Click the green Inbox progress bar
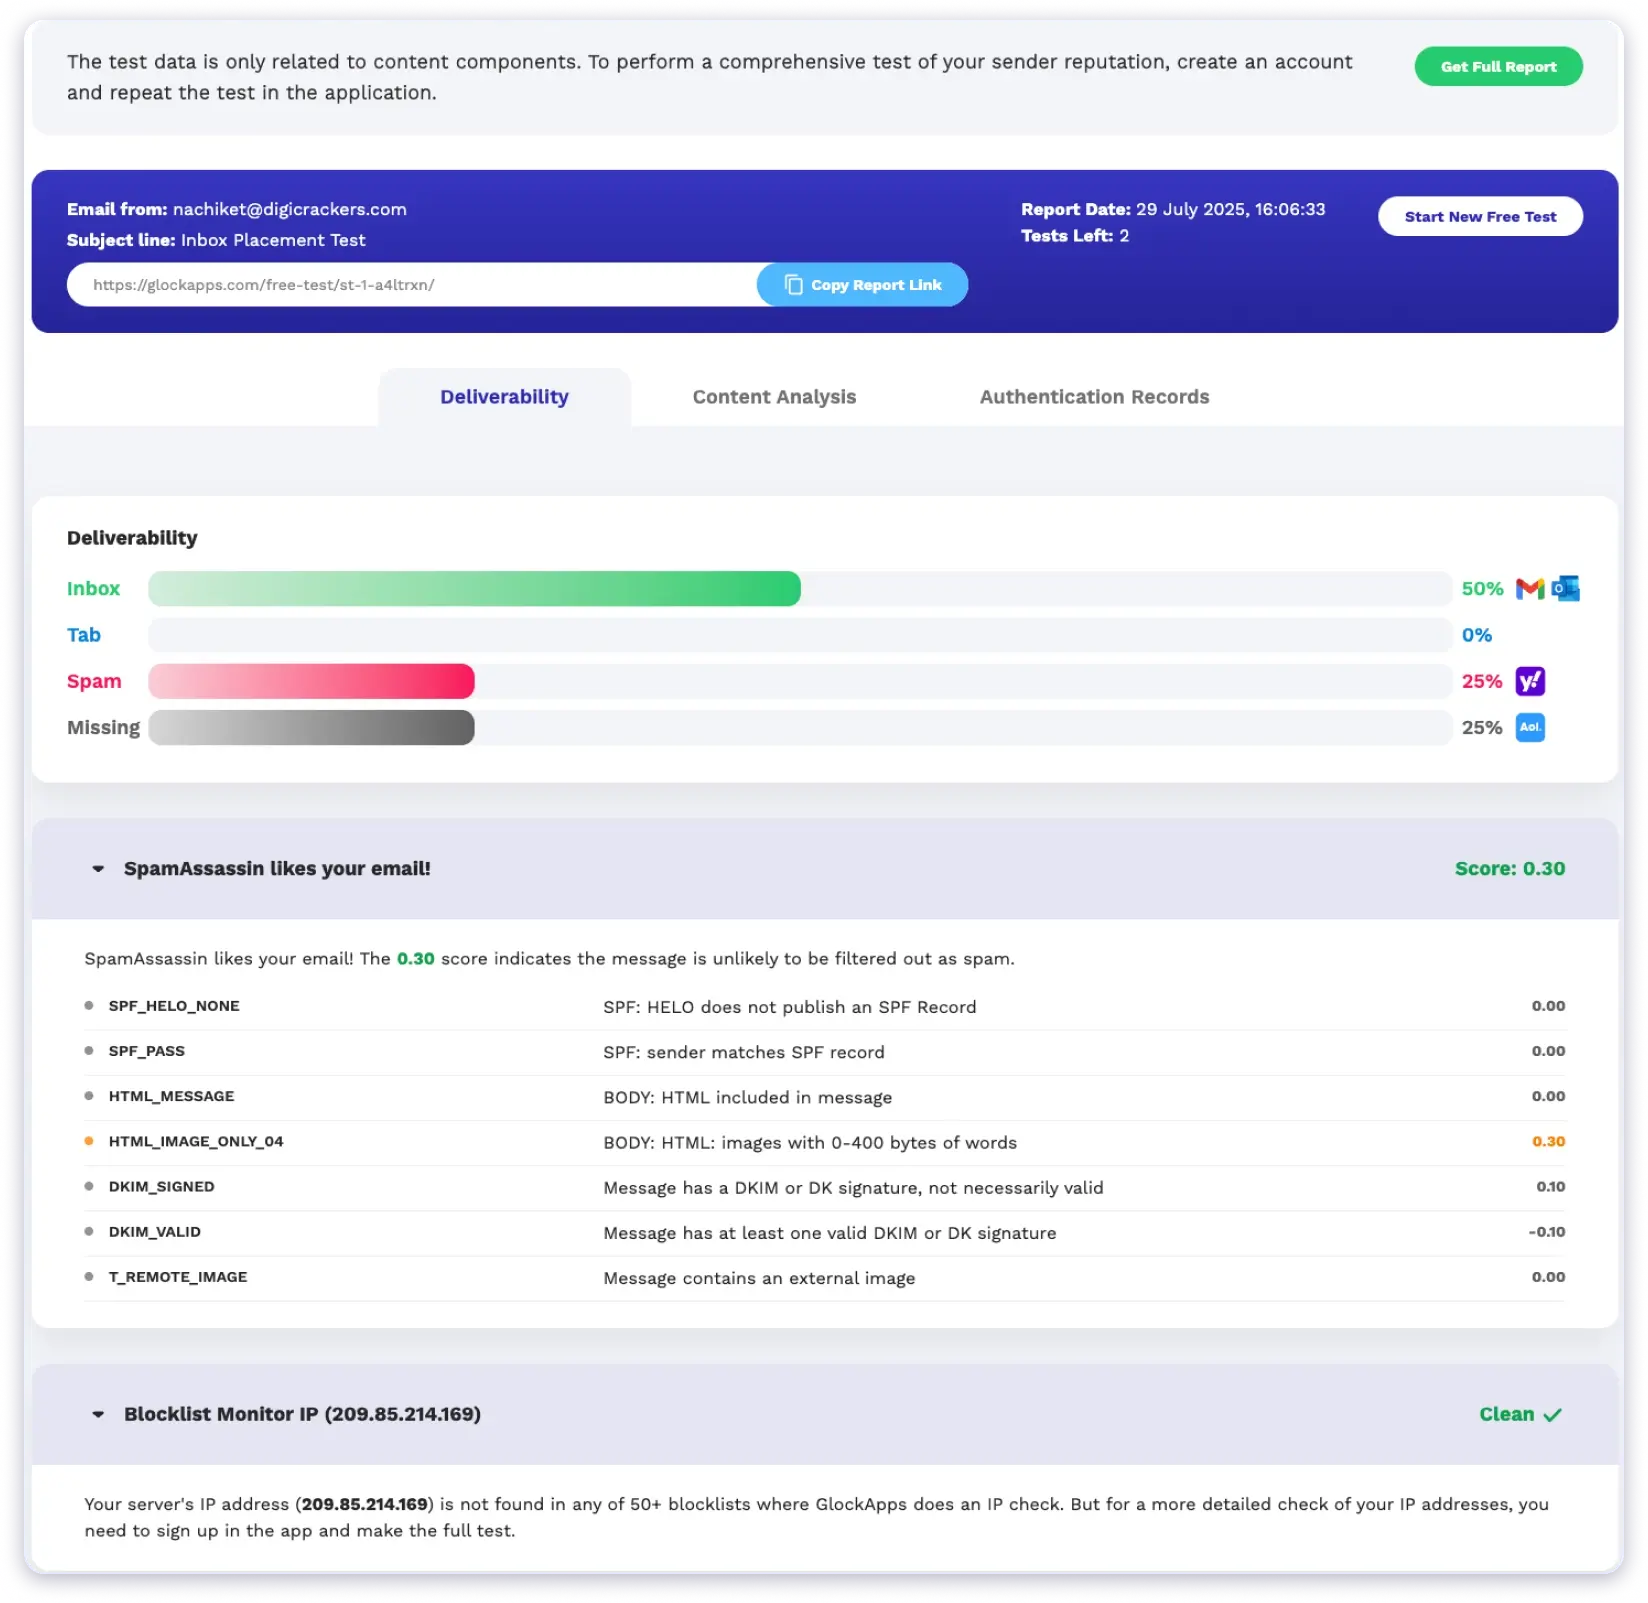The image size is (1648, 1603). click(474, 589)
